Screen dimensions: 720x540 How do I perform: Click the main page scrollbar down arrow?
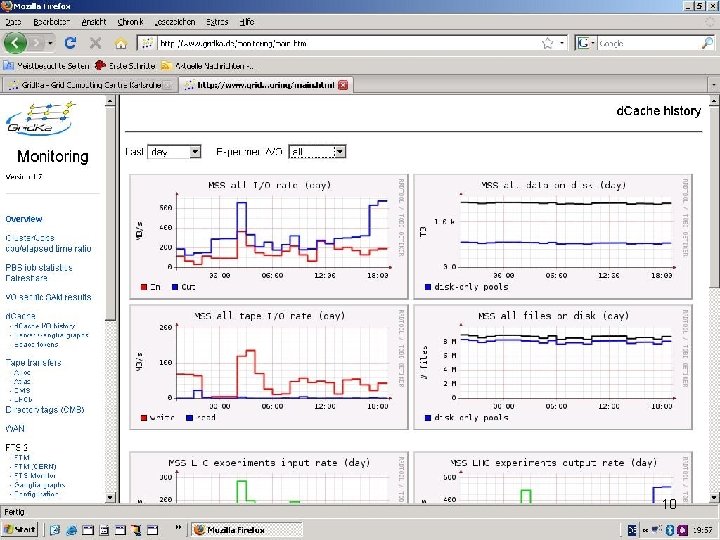tap(714, 497)
